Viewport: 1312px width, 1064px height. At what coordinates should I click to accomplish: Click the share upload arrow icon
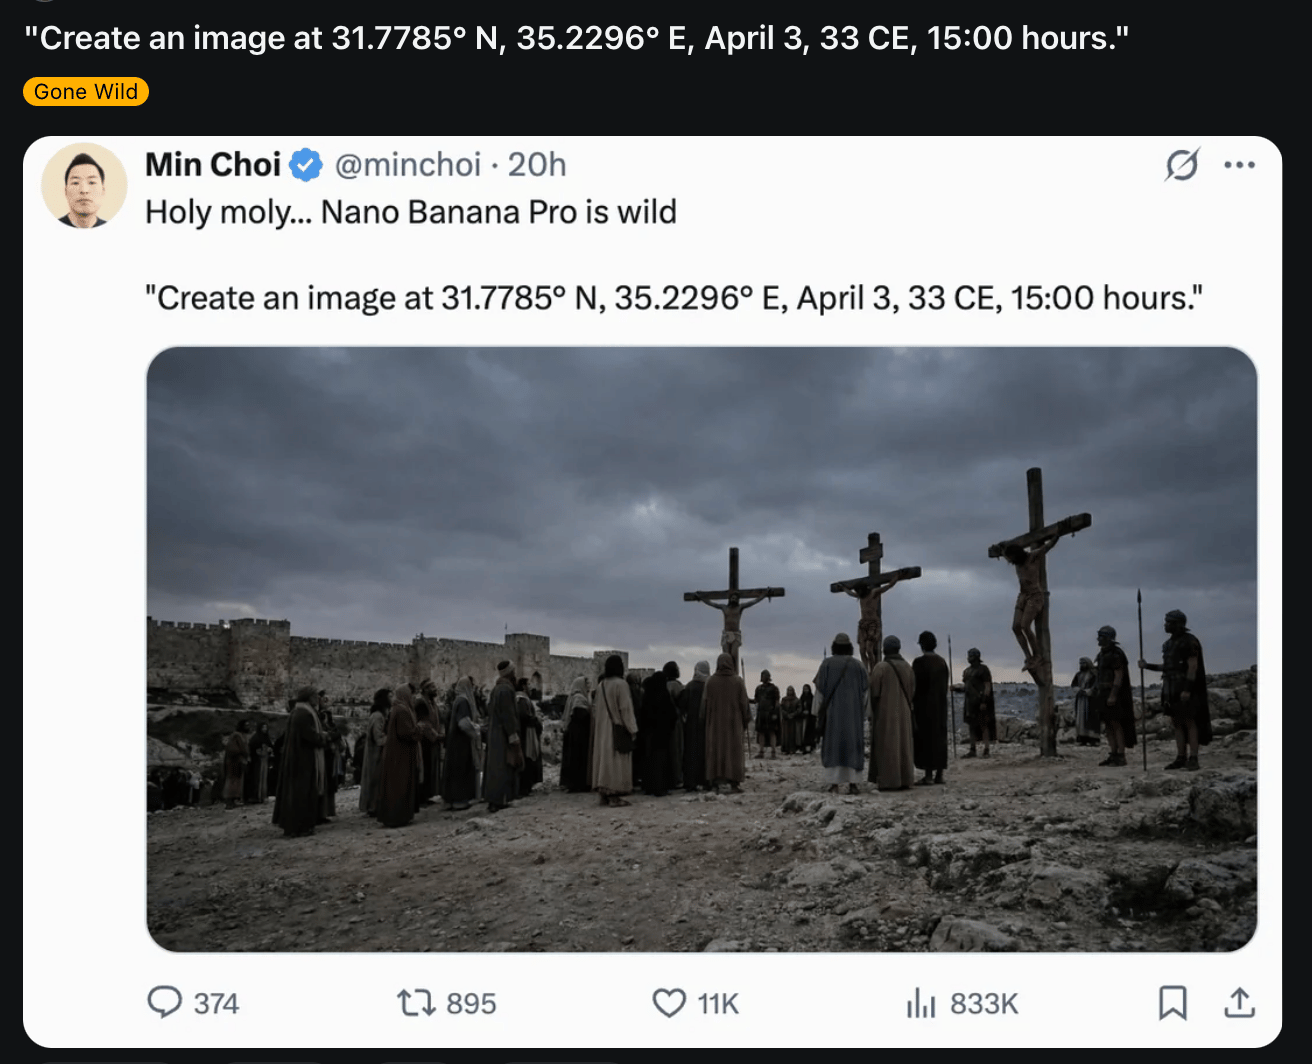[x=1239, y=1002]
